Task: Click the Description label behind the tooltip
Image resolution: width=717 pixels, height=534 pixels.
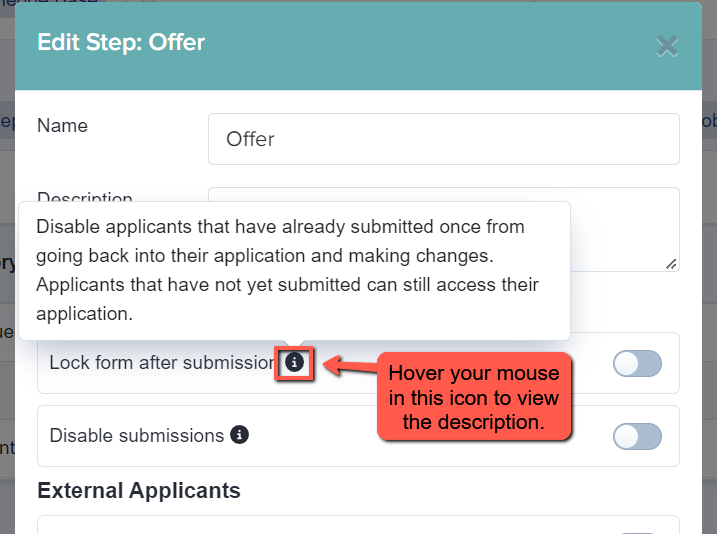Action: (85, 197)
